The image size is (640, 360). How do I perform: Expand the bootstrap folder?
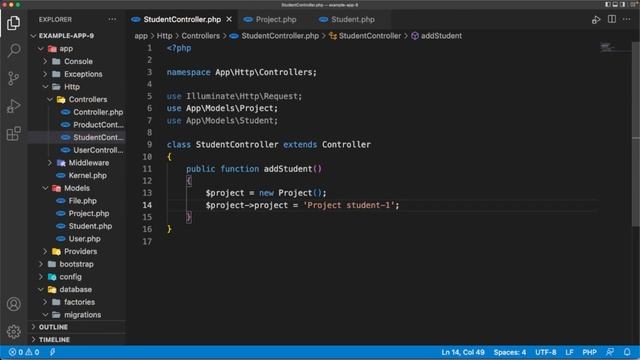[x=40, y=264]
